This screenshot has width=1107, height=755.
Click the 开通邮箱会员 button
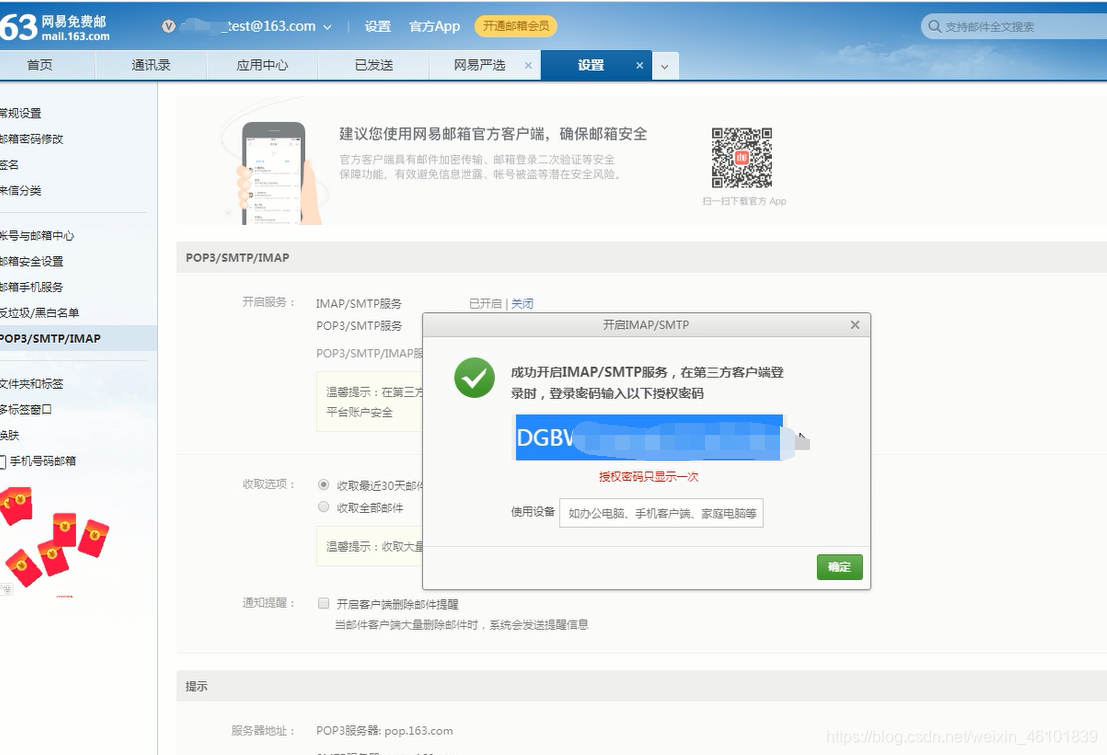point(516,26)
